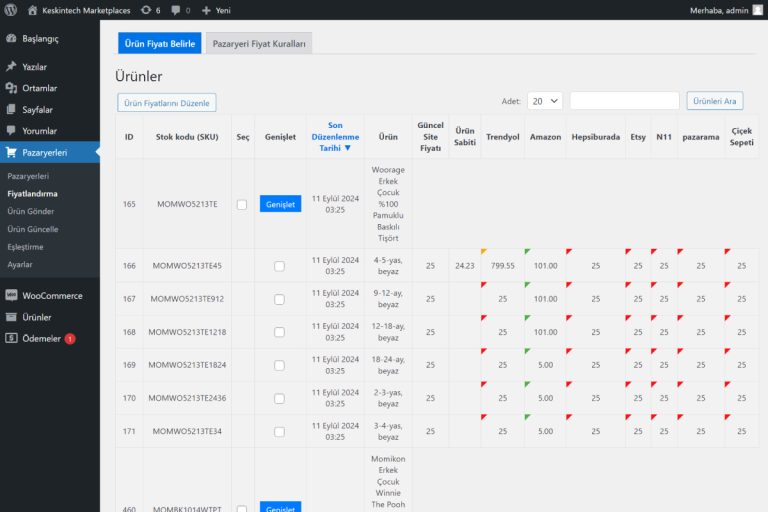The width and height of the screenshot is (768, 512).
Task: Click the Ürün Fiyatlarını Düzenle button
Action: click(166, 102)
